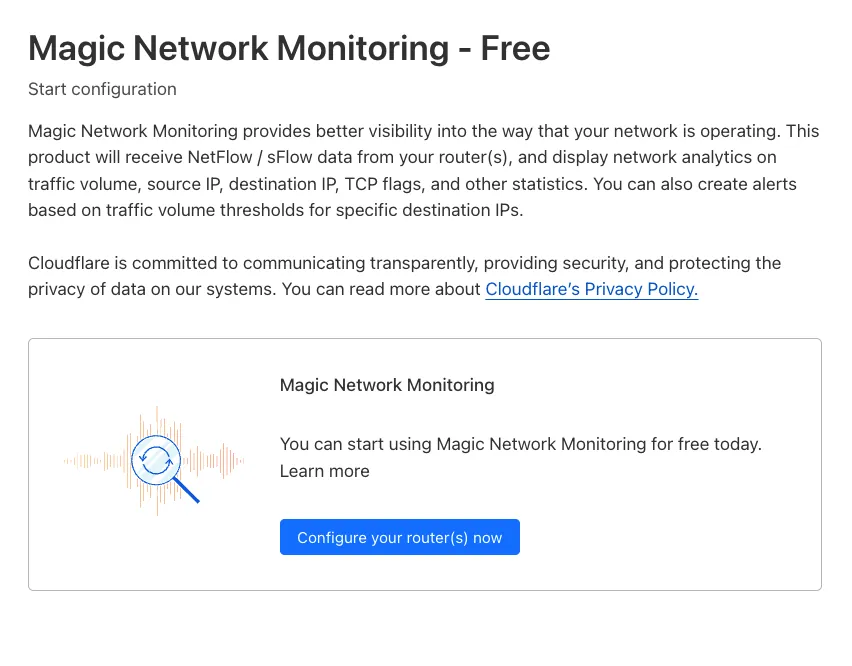This screenshot has height=666, width=852.
Task: Click the NetFlow description paragraph
Action: coord(420,170)
